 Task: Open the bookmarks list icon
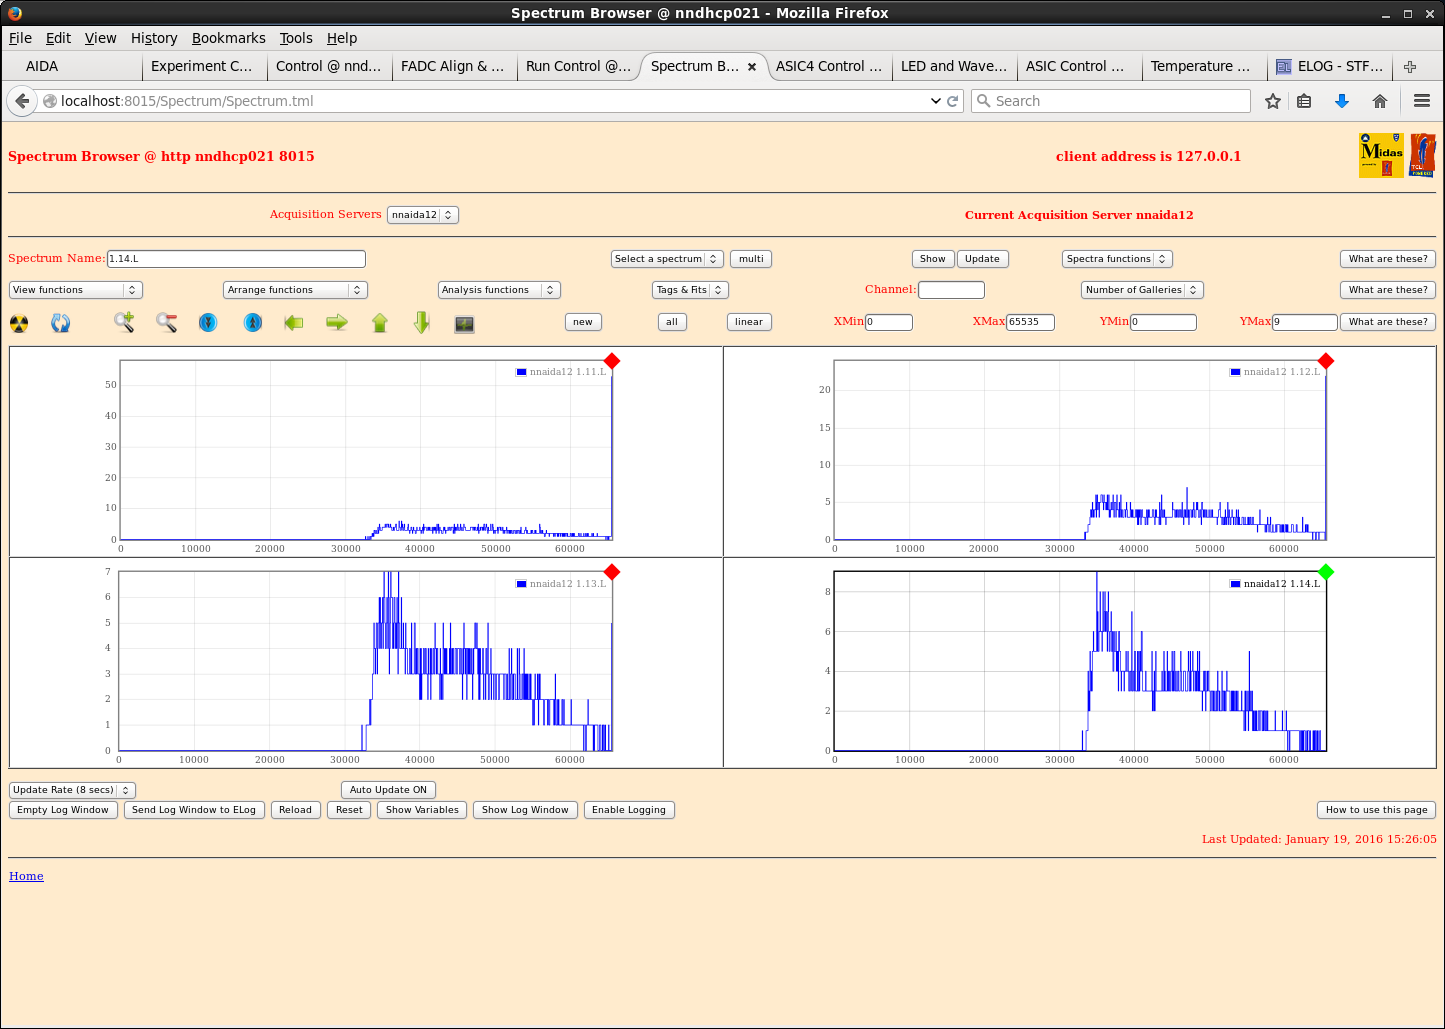click(1304, 101)
